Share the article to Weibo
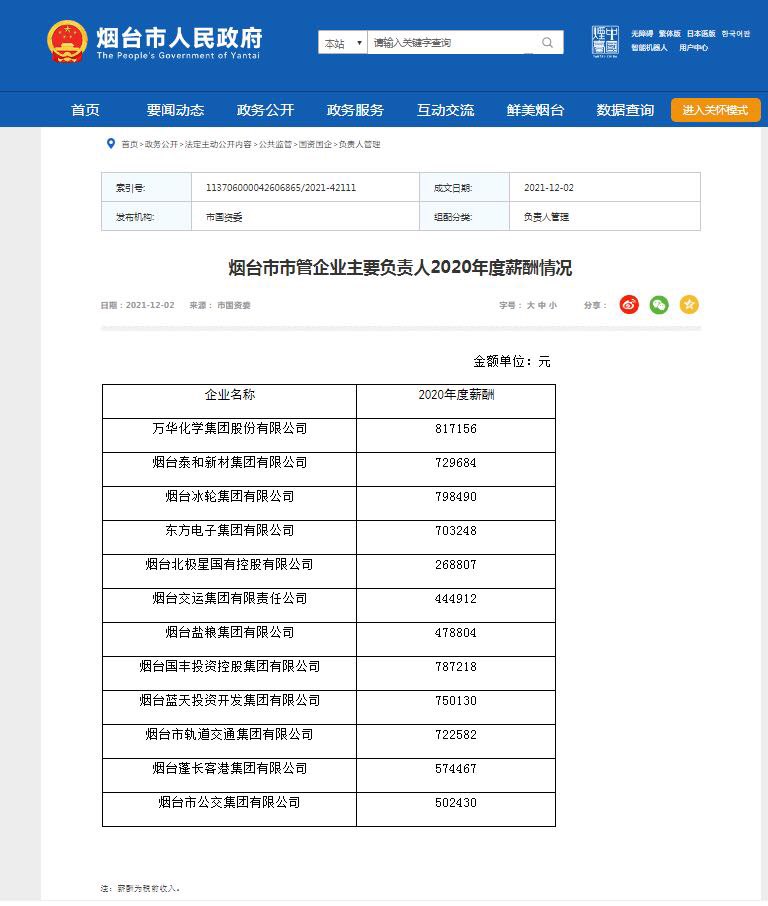This screenshot has height=906, width=768. pyautogui.click(x=629, y=305)
